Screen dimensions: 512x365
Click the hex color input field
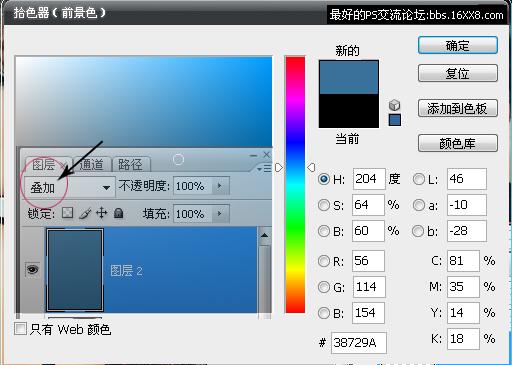pos(359,343)
